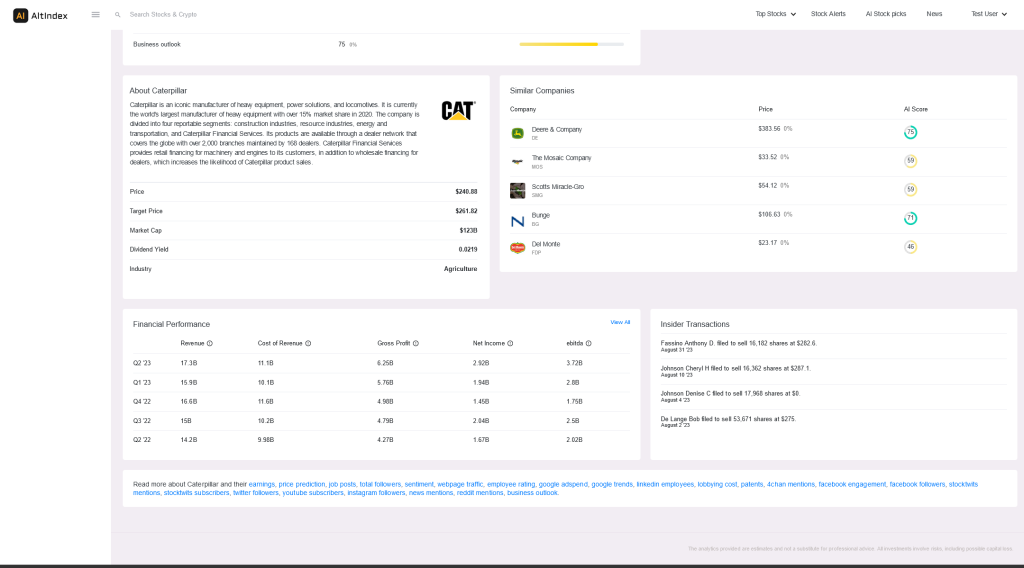This screenshot has width=1024, height=568.
Task: Open the reddit mentions link
Action: (480, 493)
